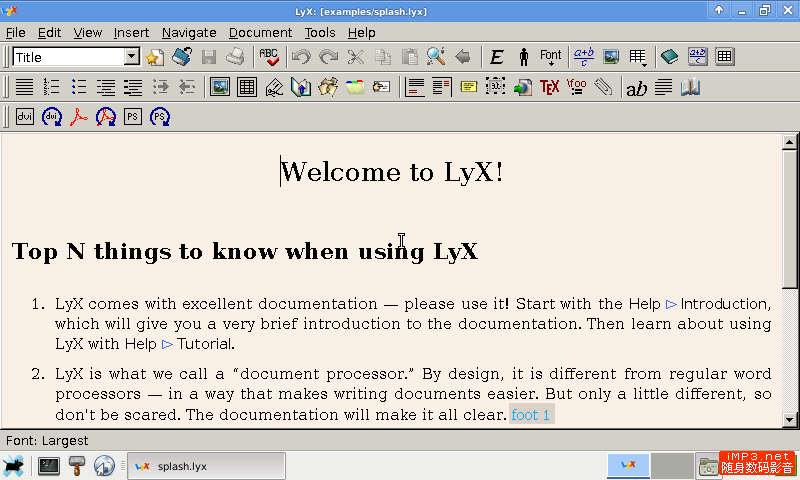Increase list depth icon
800x480 pixels.
160,87
